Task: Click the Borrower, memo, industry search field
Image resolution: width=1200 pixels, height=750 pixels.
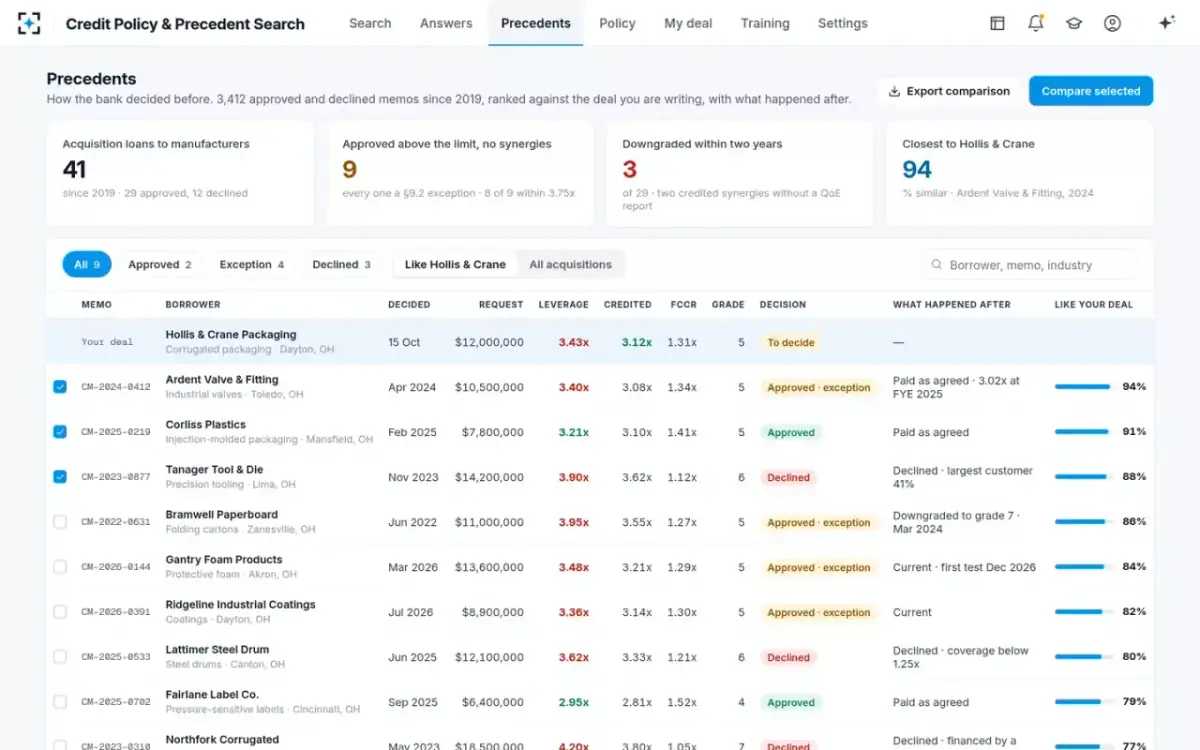Action: [1029, 265]
